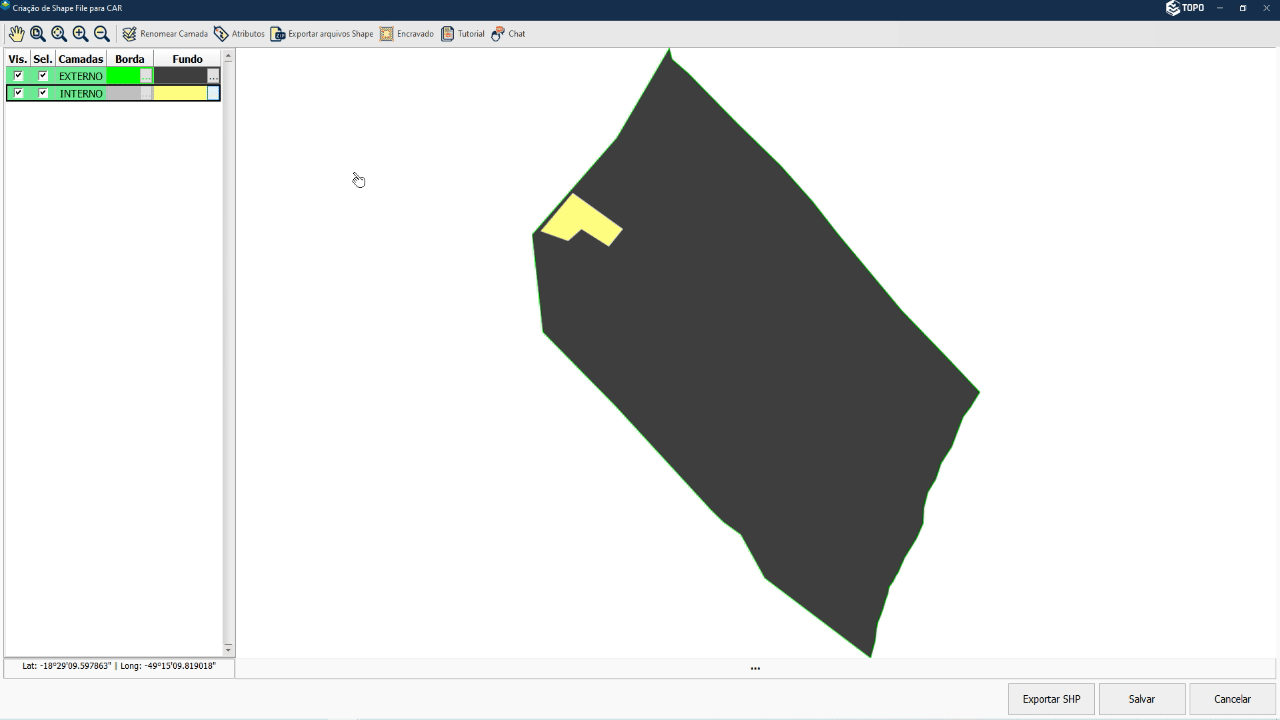Click the Salvar button

click(1141, 699)
